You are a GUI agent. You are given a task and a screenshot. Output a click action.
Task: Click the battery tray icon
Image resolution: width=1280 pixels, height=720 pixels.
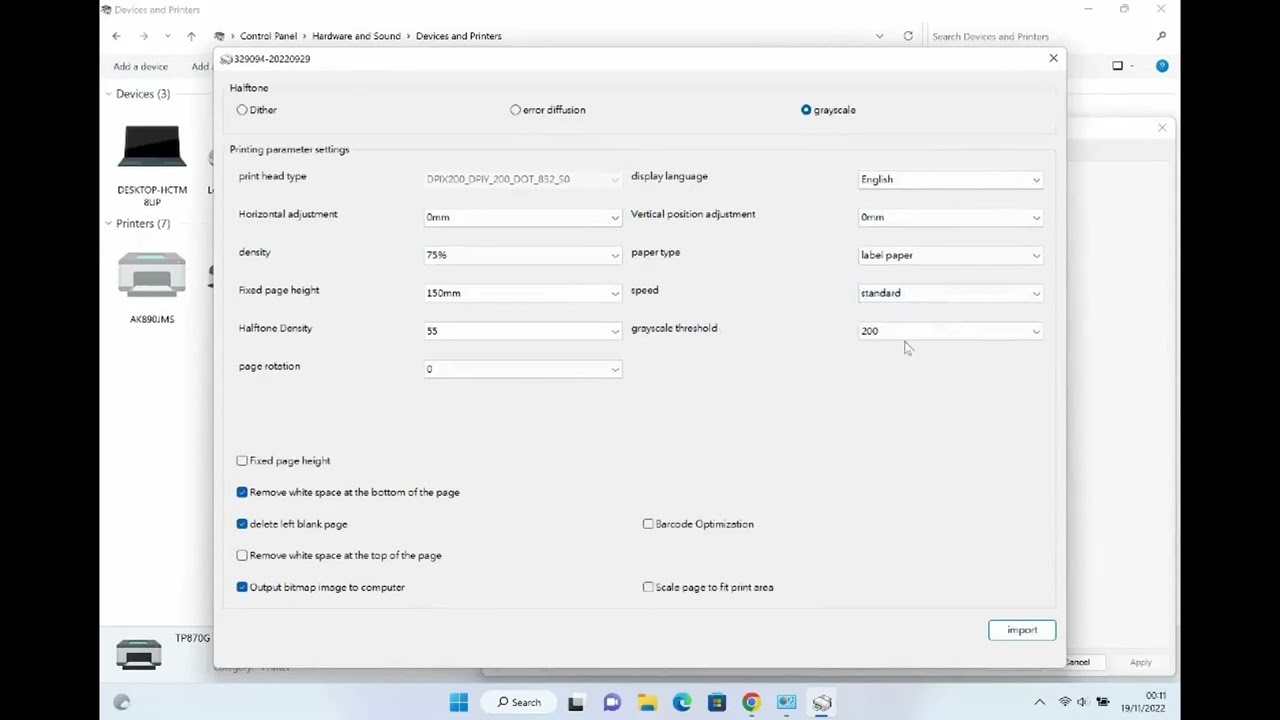1104,702
